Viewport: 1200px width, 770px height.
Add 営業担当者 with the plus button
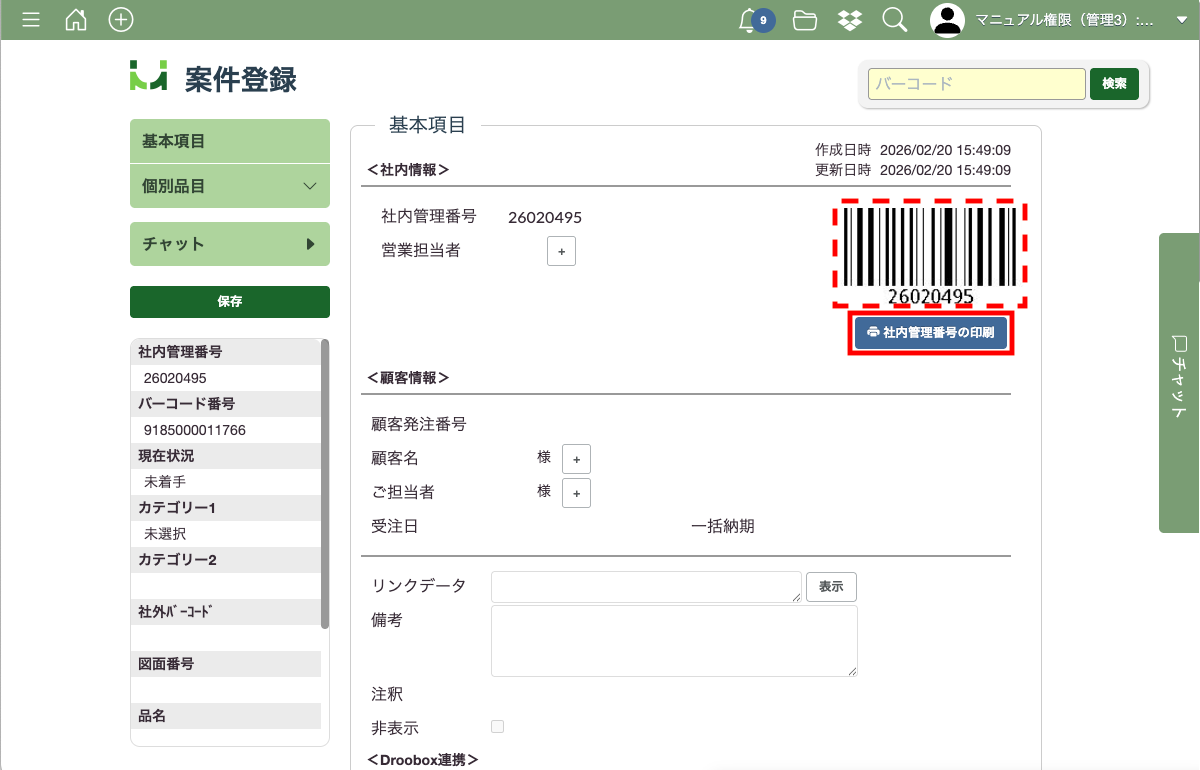coord(561,252)
